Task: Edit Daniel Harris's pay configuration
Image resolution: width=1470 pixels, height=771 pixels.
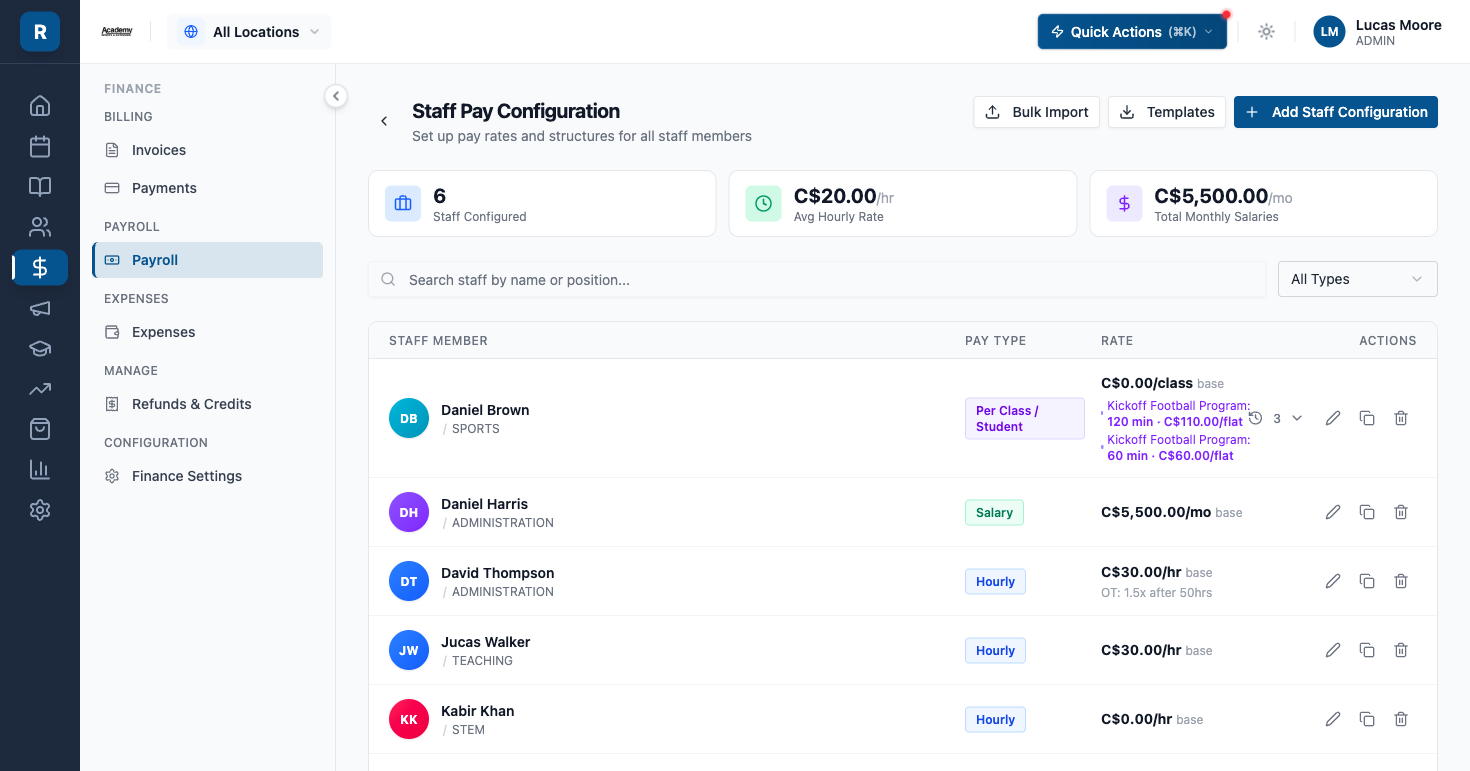Action: pos(1333,512)
